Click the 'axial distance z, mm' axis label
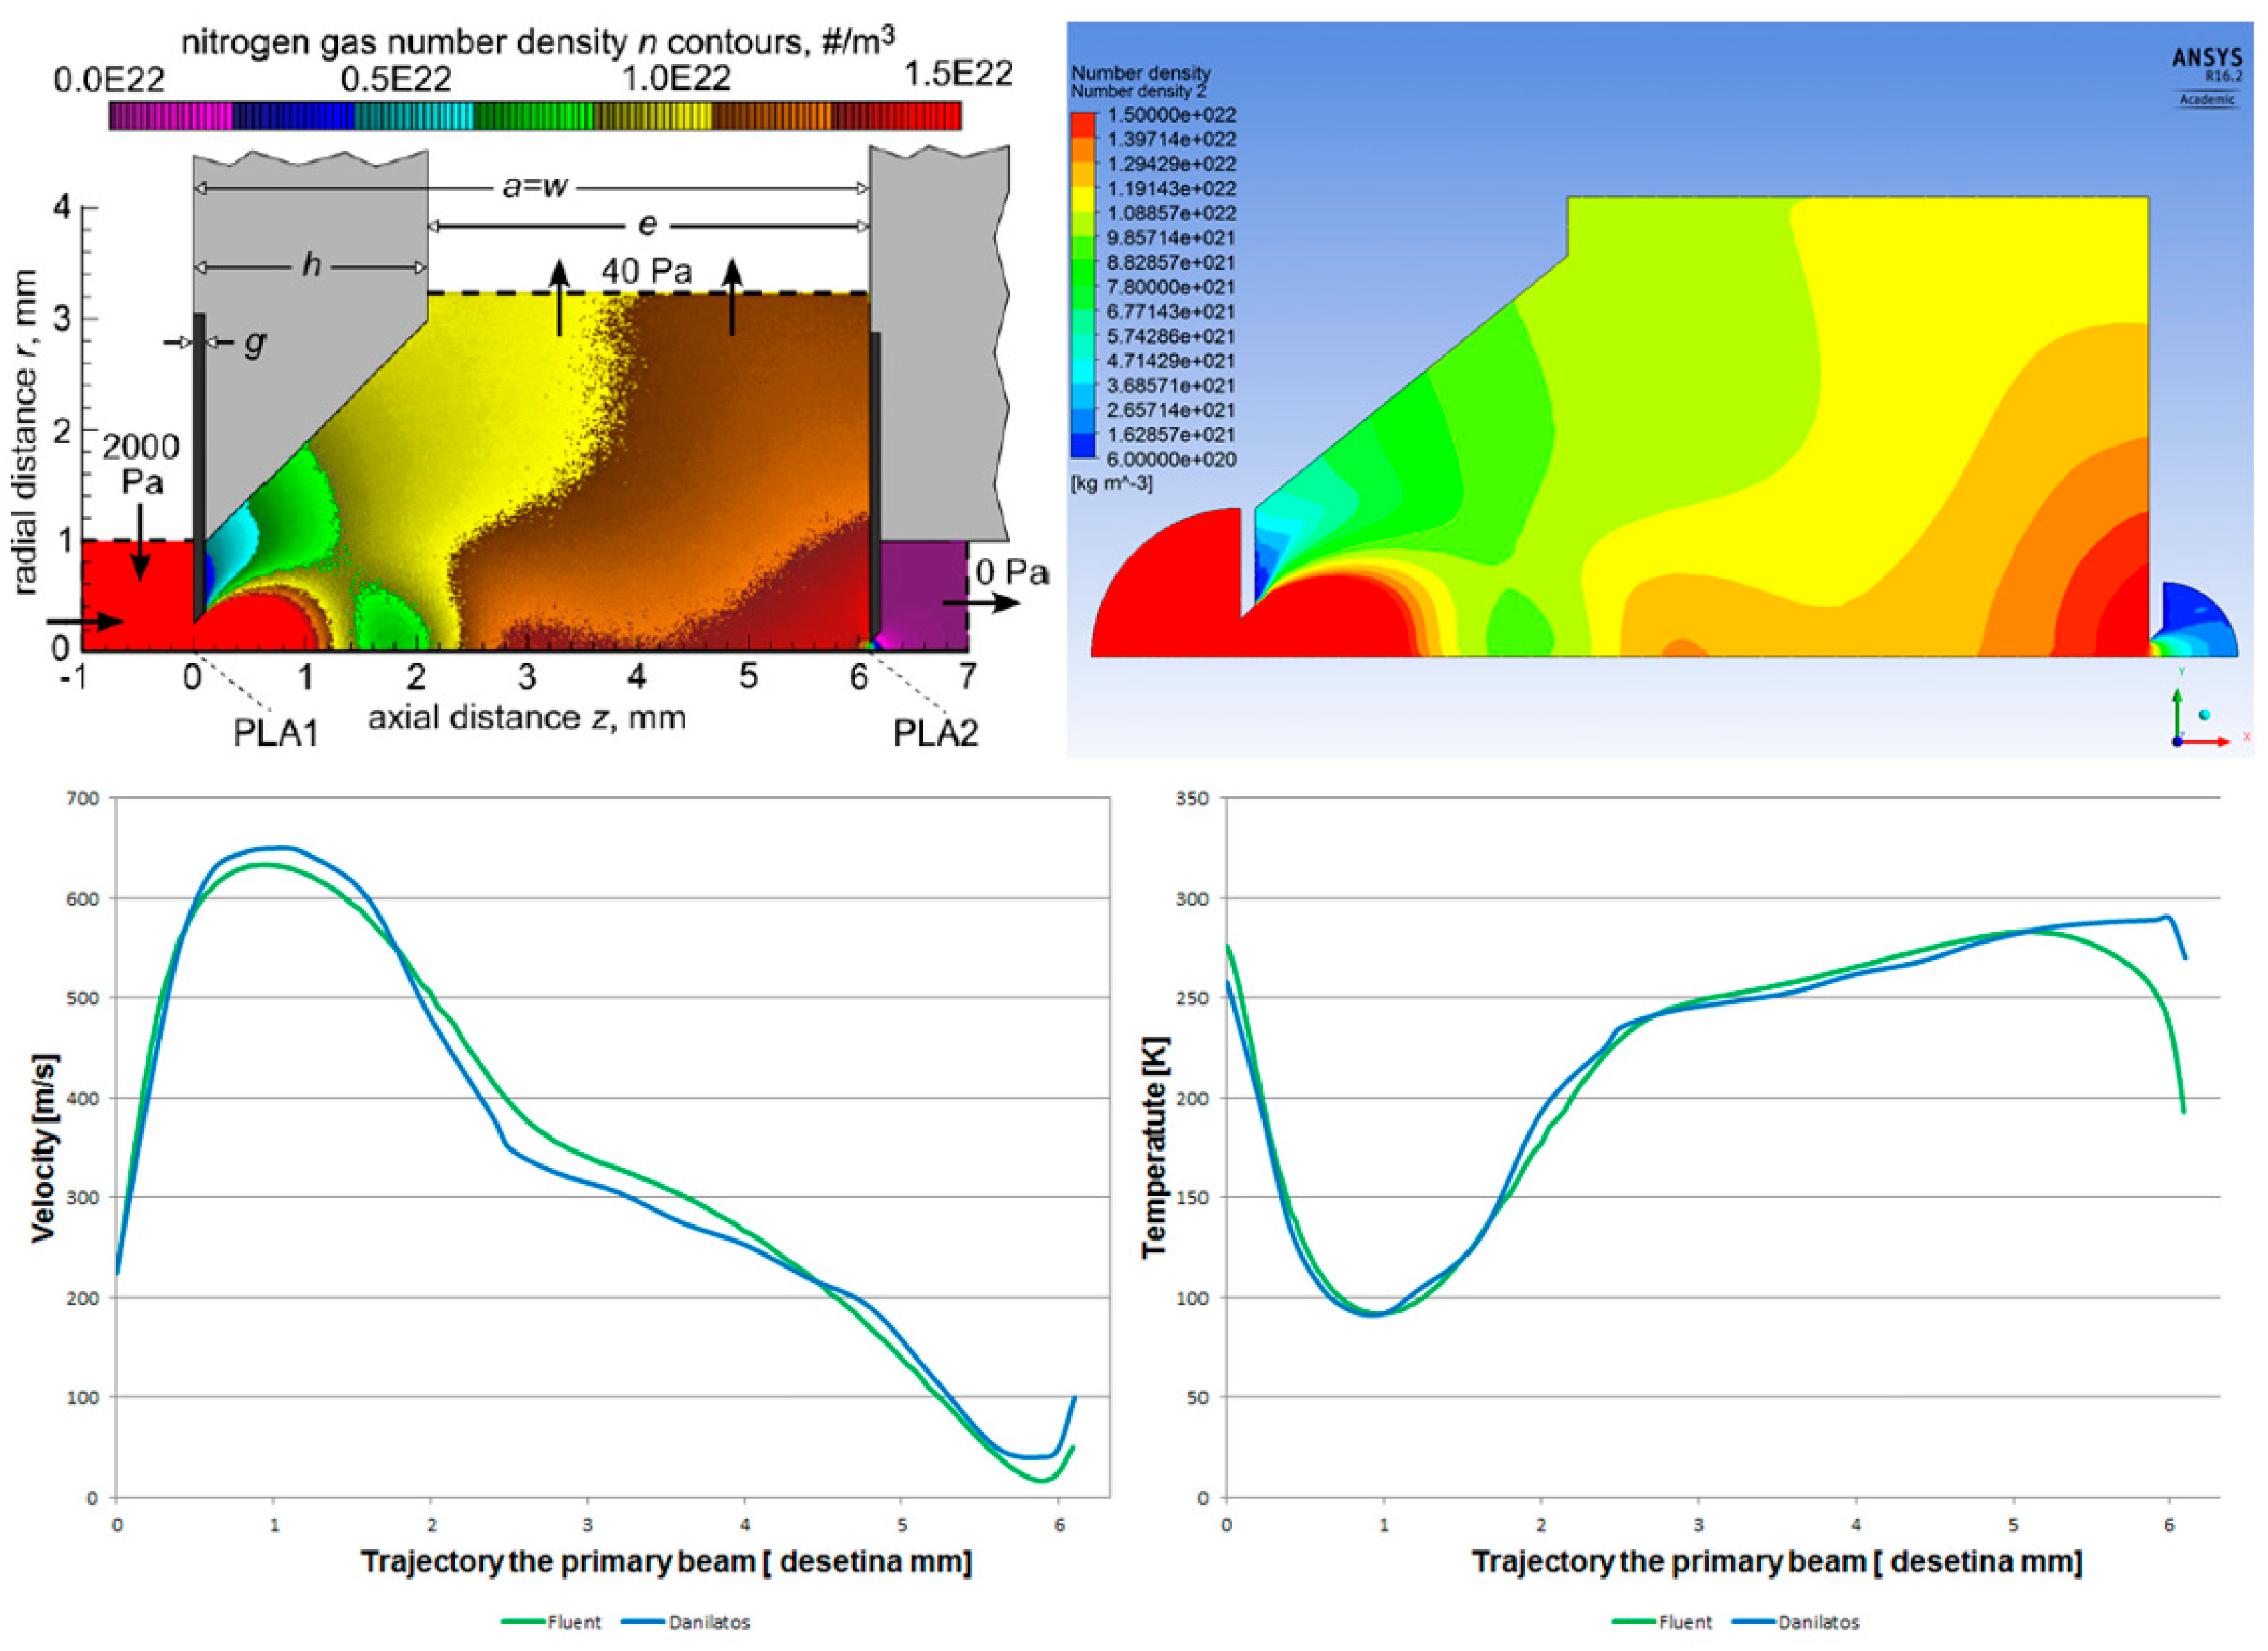 tap(527, 717)
